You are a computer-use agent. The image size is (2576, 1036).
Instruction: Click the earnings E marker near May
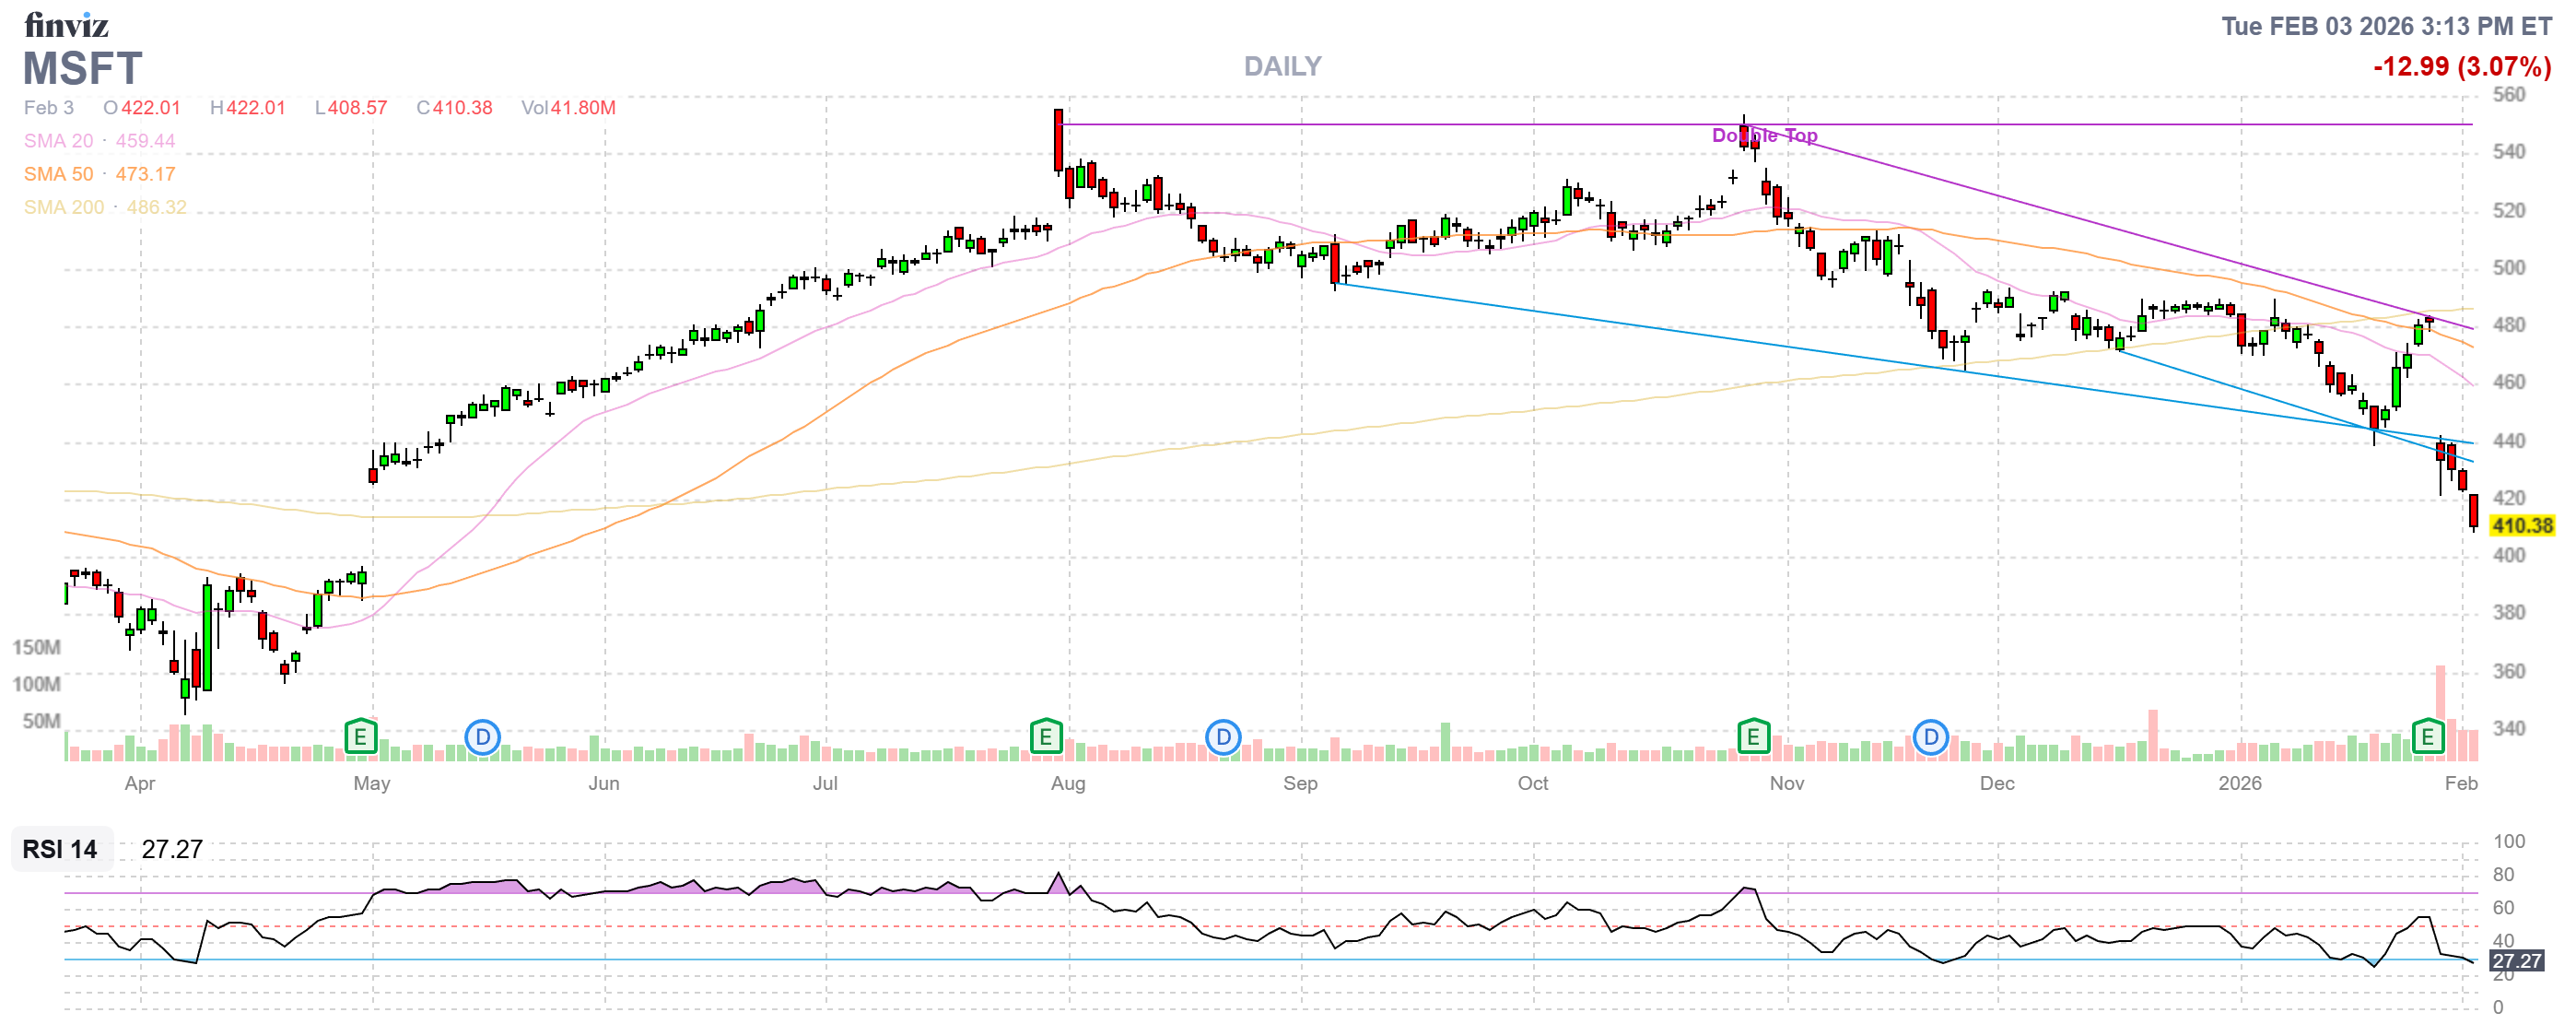[360, 738]
